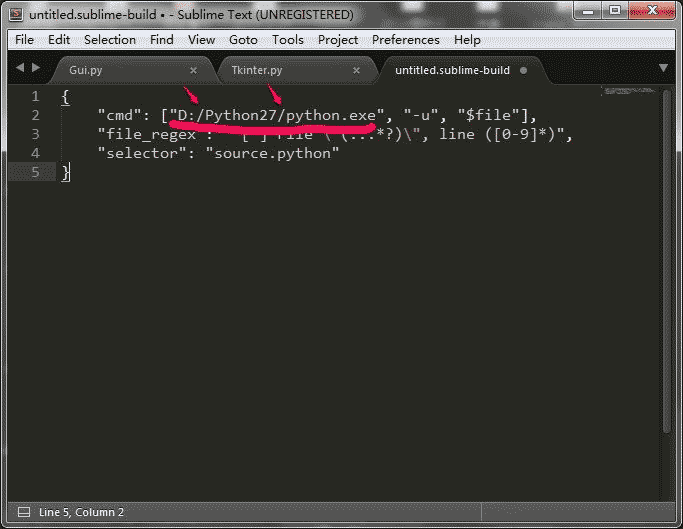Click line number 4 in gutter

[35, 153]
